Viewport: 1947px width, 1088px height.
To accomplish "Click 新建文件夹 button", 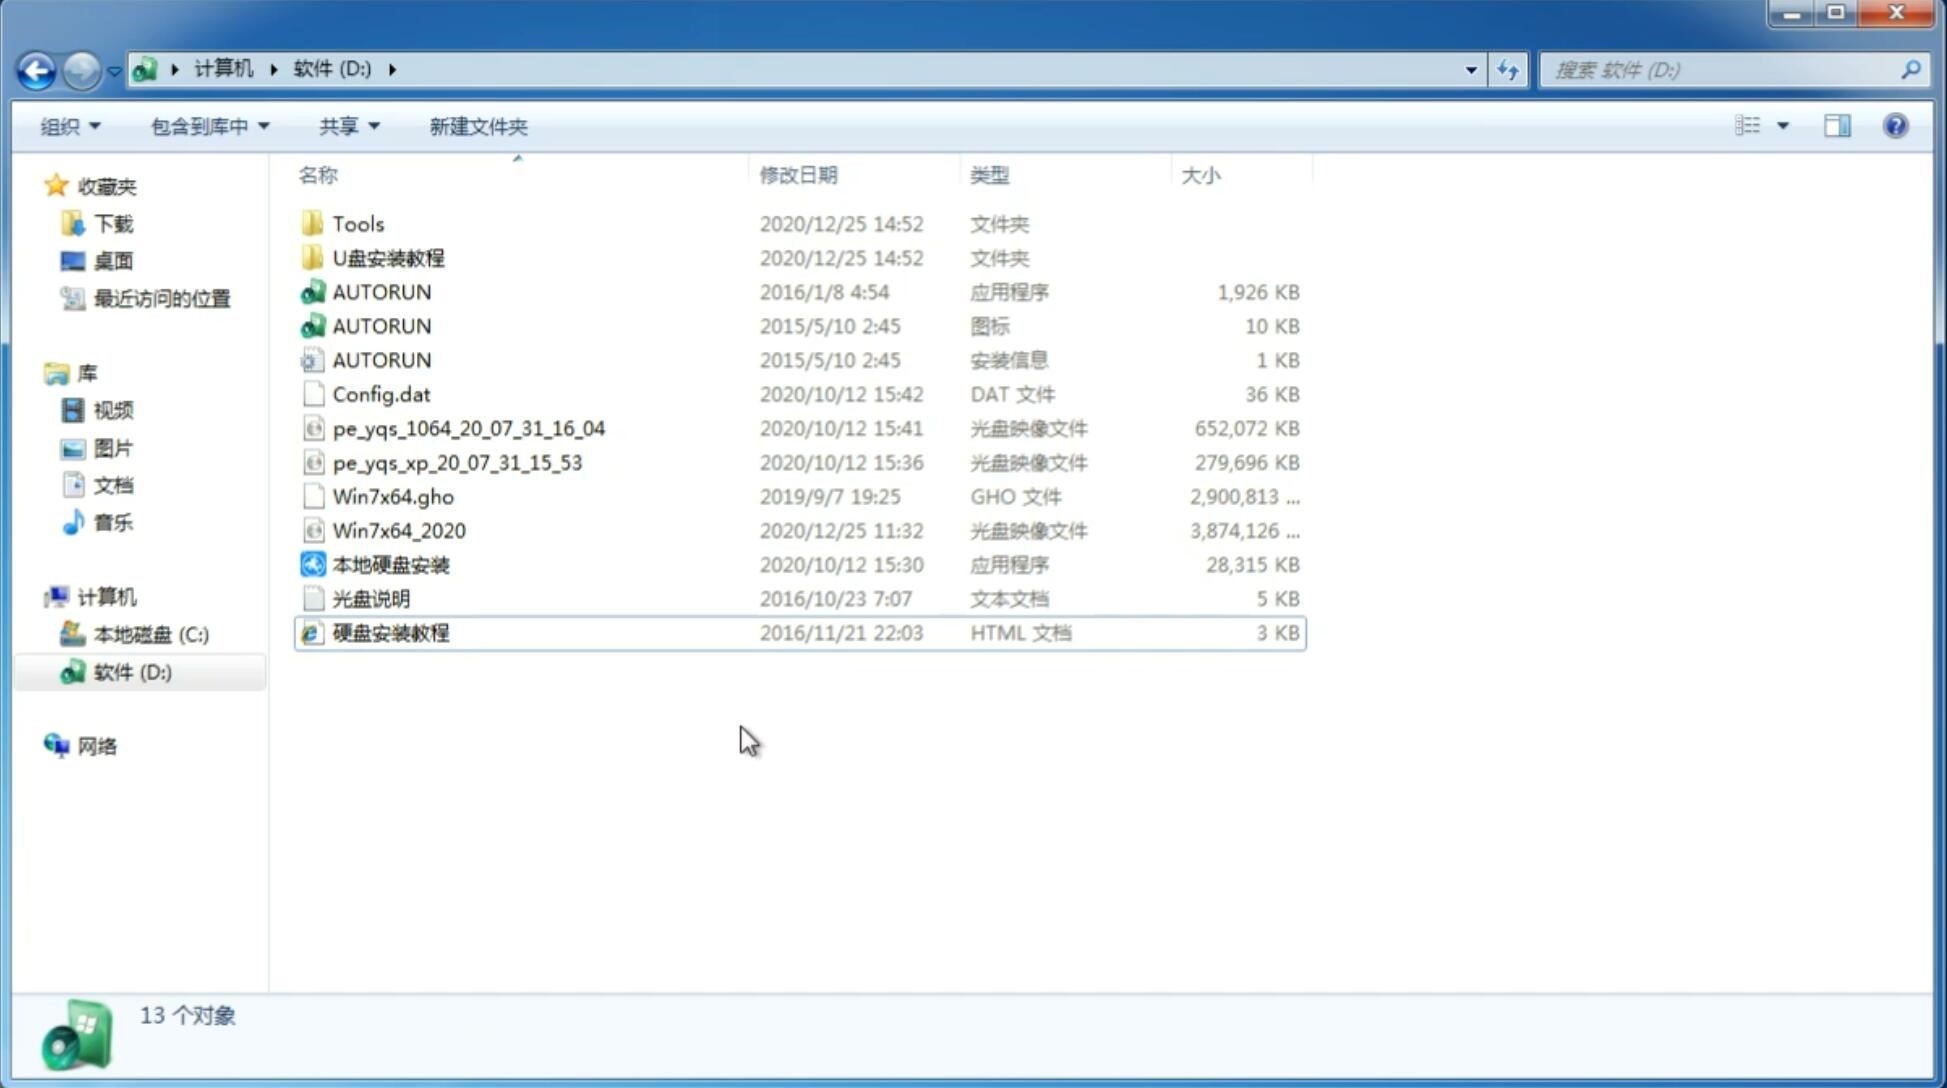I will 477,126.
